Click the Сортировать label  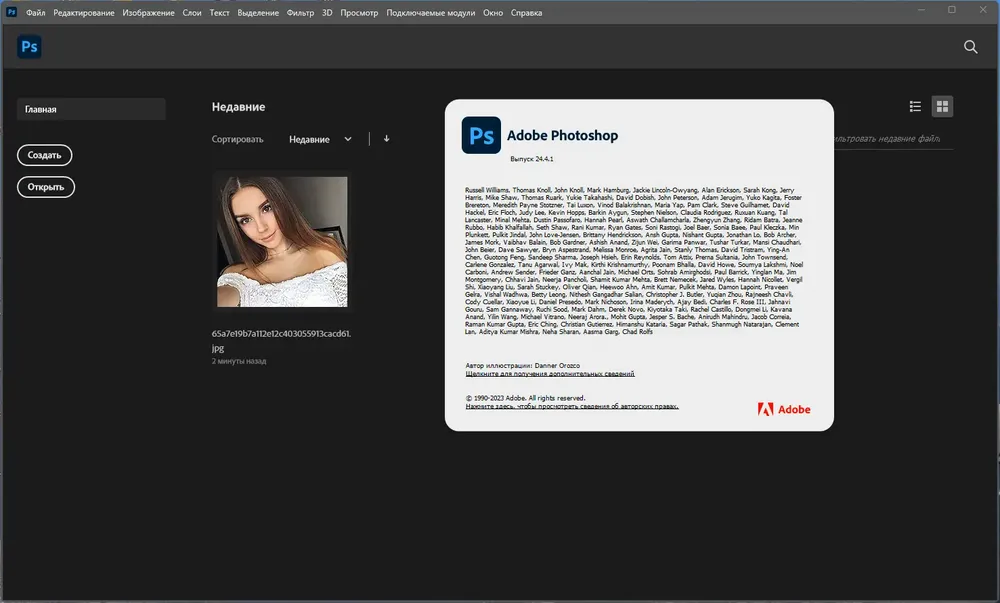point(237,139)
